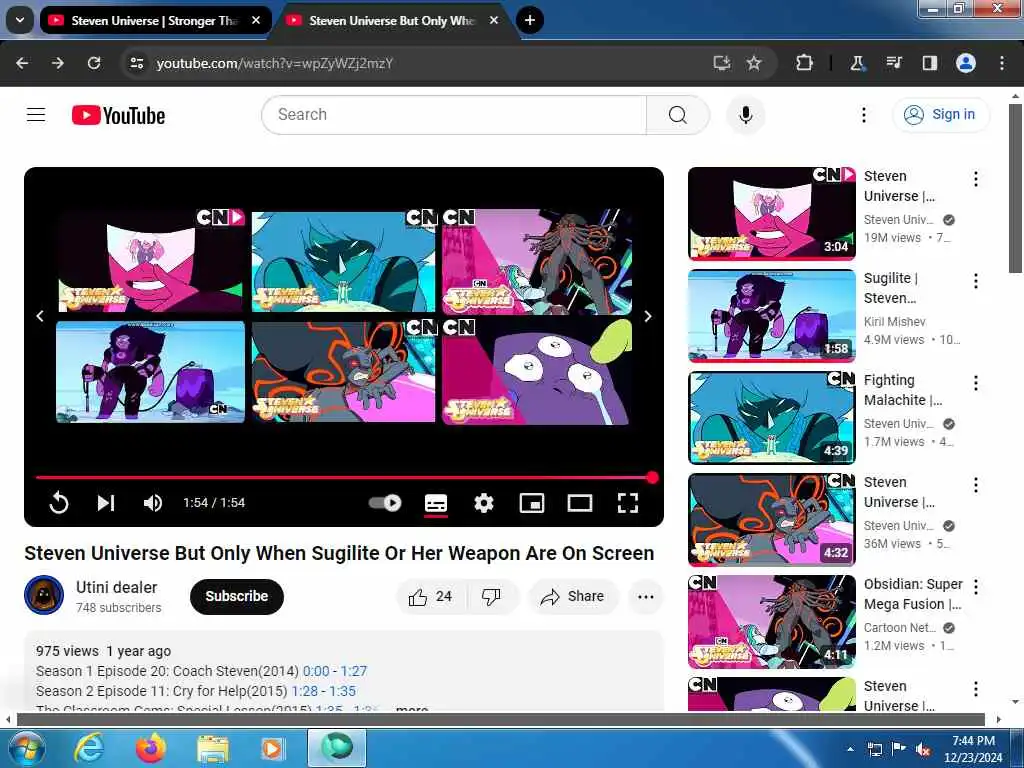Enable miniplayer mode
Image resolution: width=1024 pixels, height=768 pixels.
tap(532, 503)
